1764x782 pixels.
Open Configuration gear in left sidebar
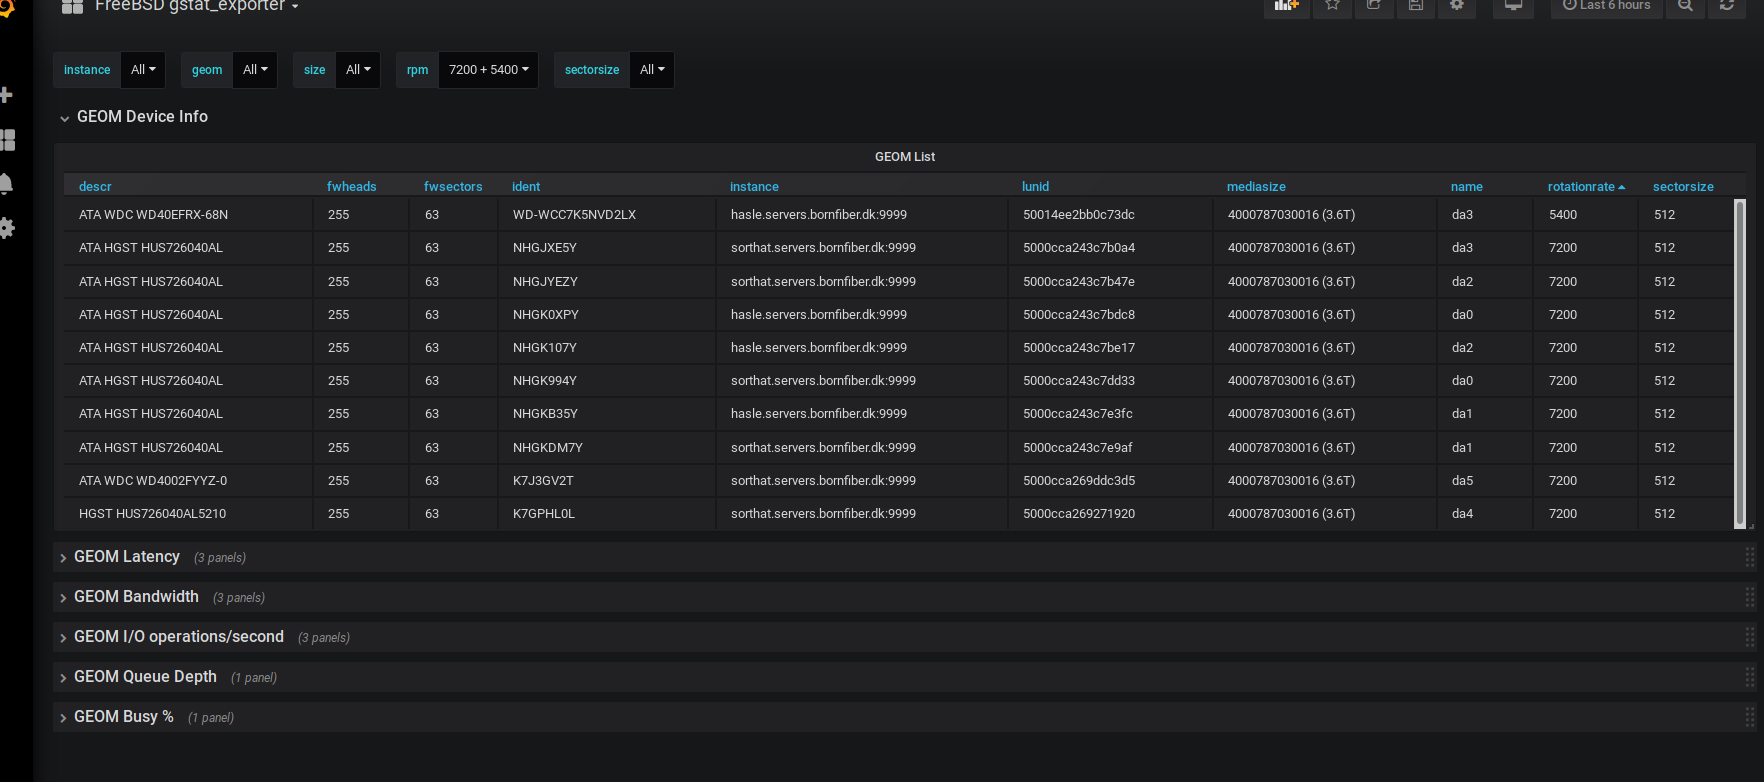6,228
